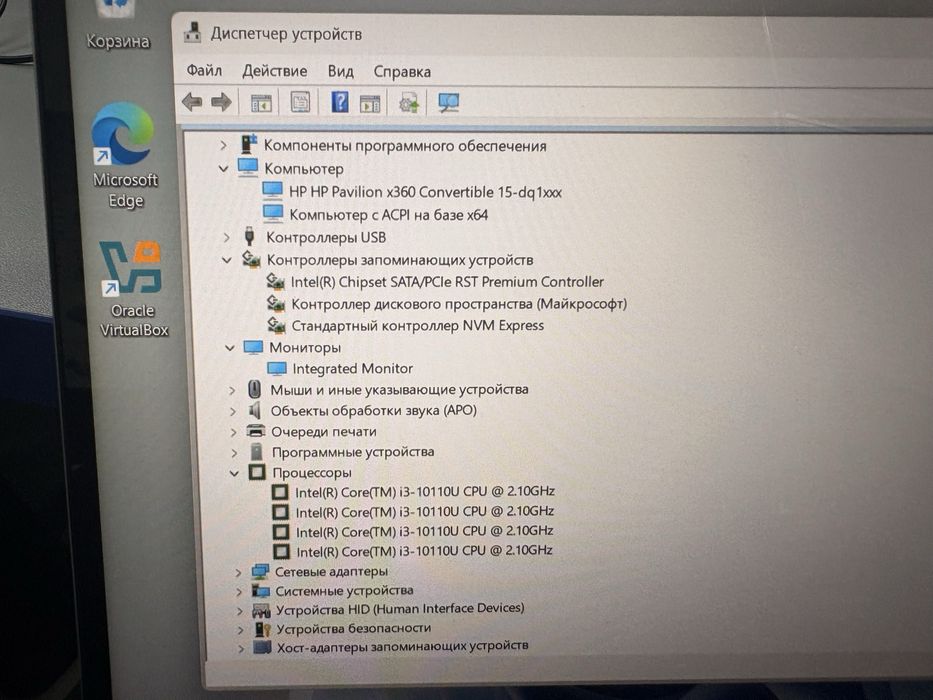Click the speaker icon beside Объекты обработки звука

point(255,411)
